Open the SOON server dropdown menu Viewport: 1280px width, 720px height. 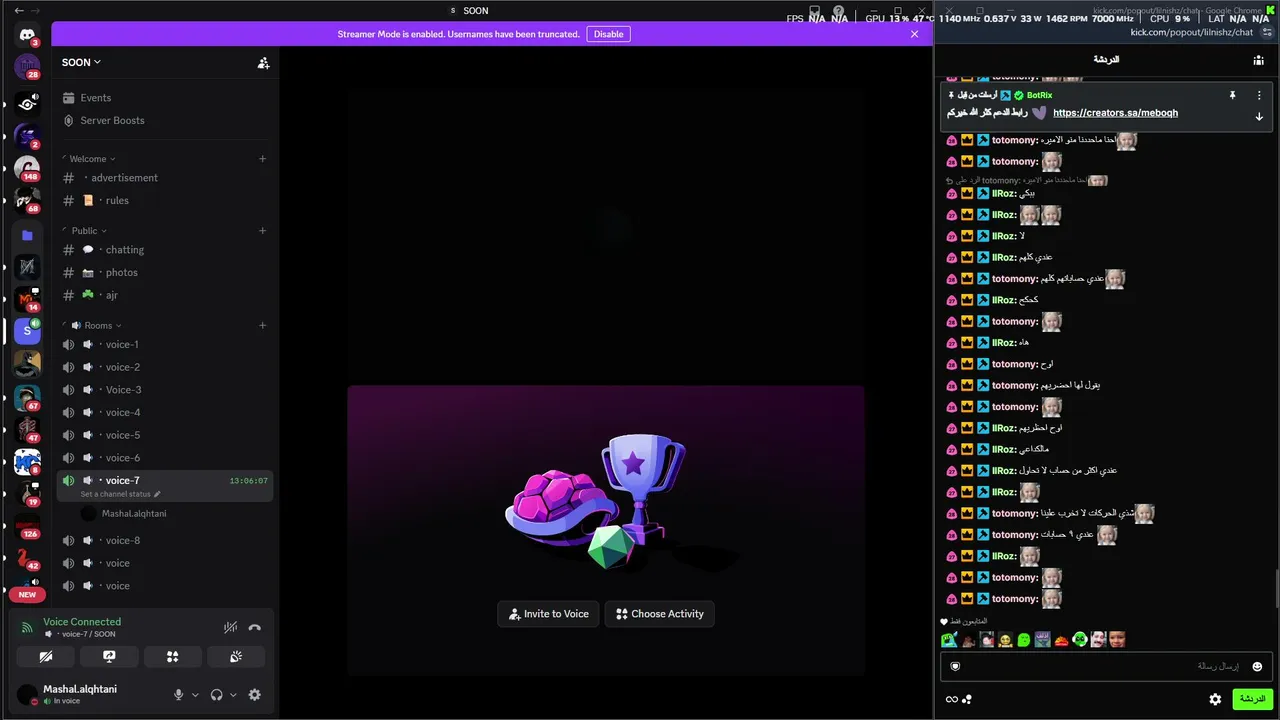click(81, 62)
